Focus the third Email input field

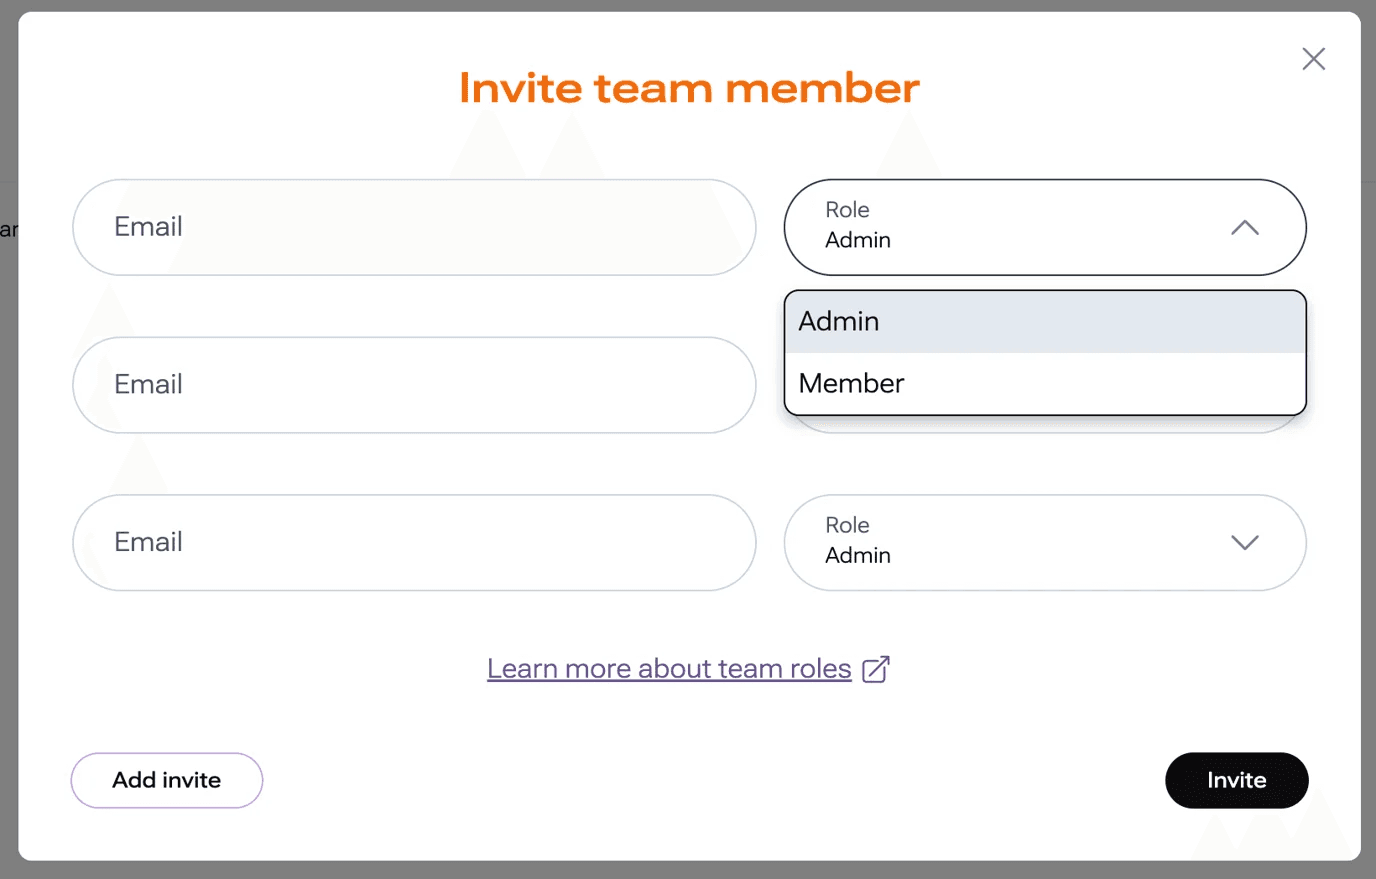[413, 542]
